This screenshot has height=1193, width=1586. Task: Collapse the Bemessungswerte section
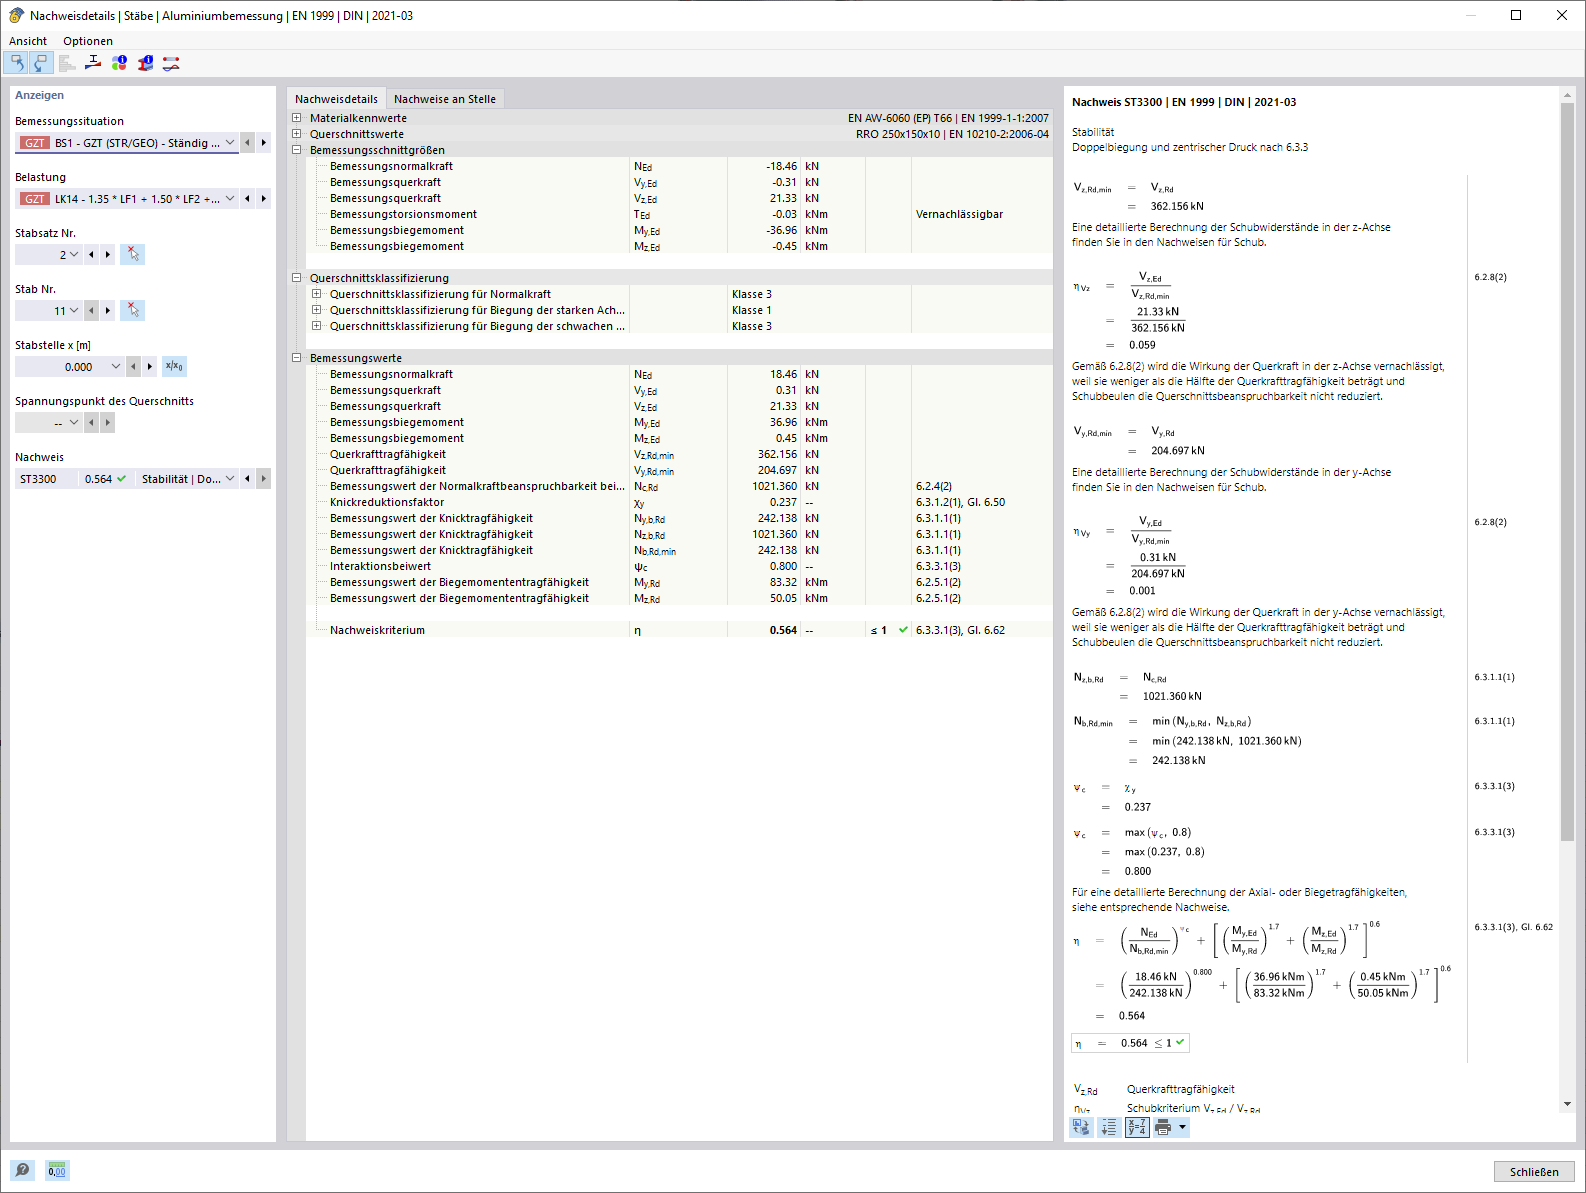(x=297, y=358)
